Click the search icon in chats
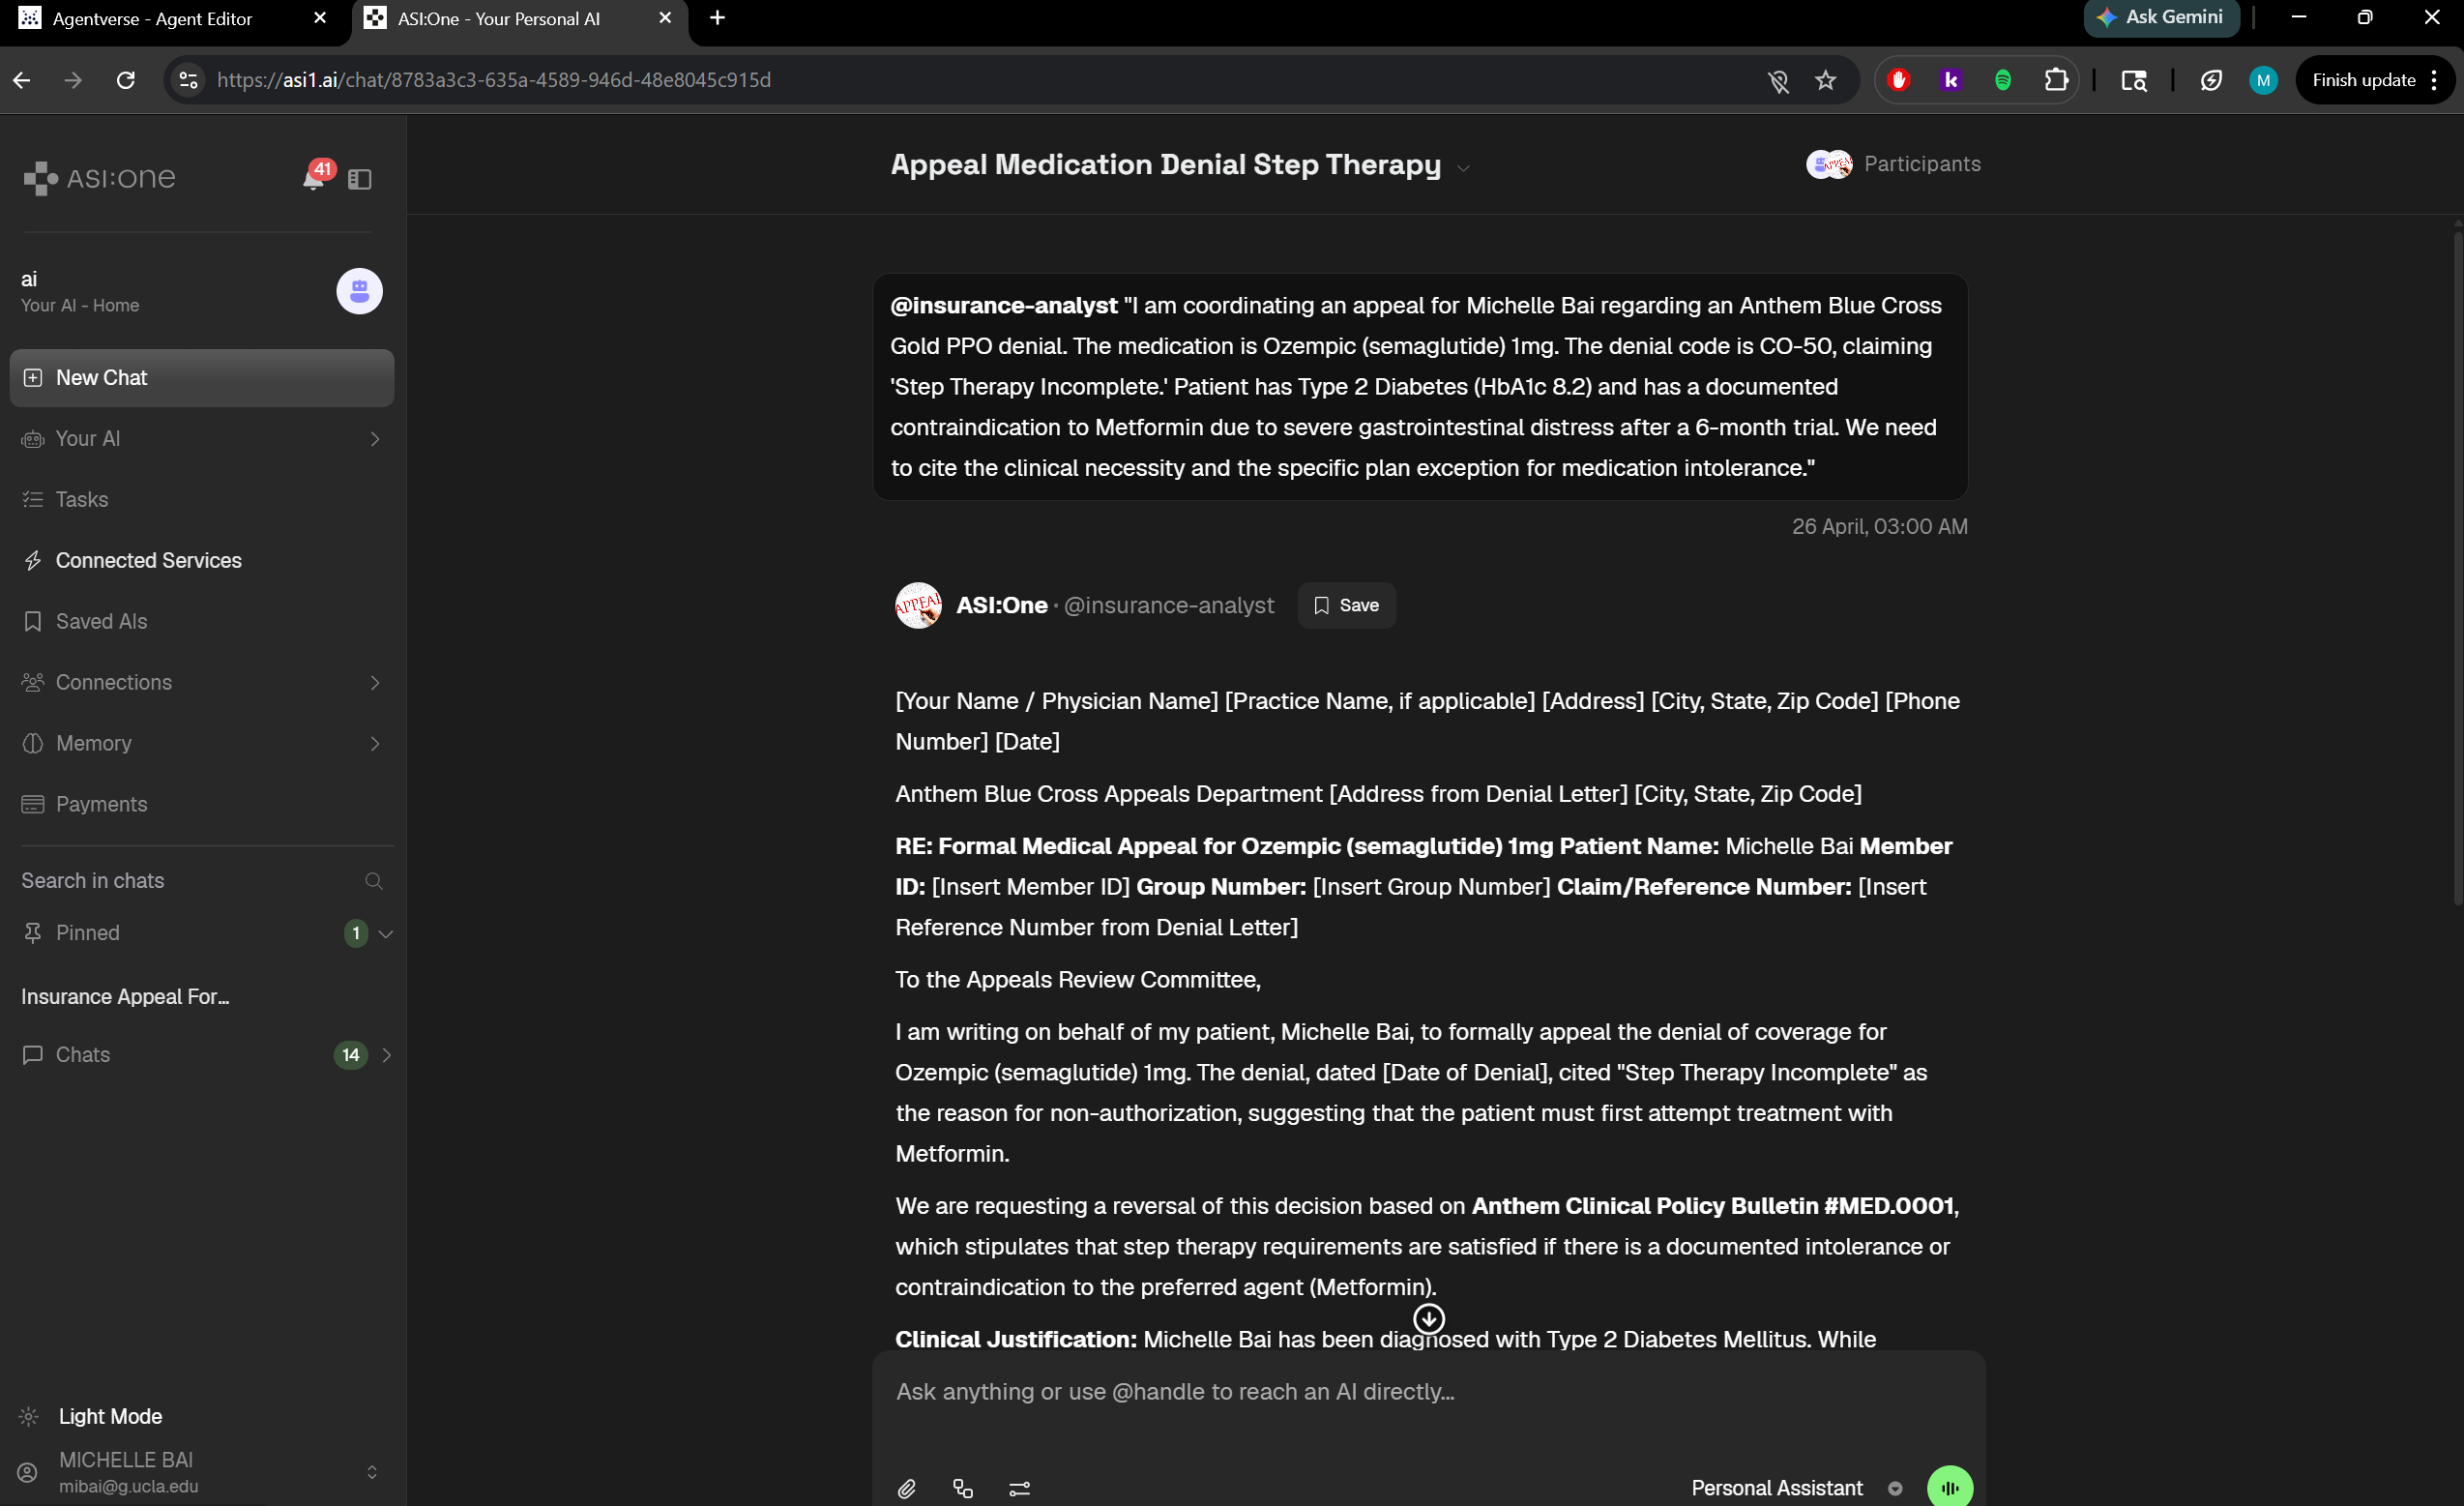Image resolution: width=2464 pixels, height=1506 pixels. [x=373, y=880]
